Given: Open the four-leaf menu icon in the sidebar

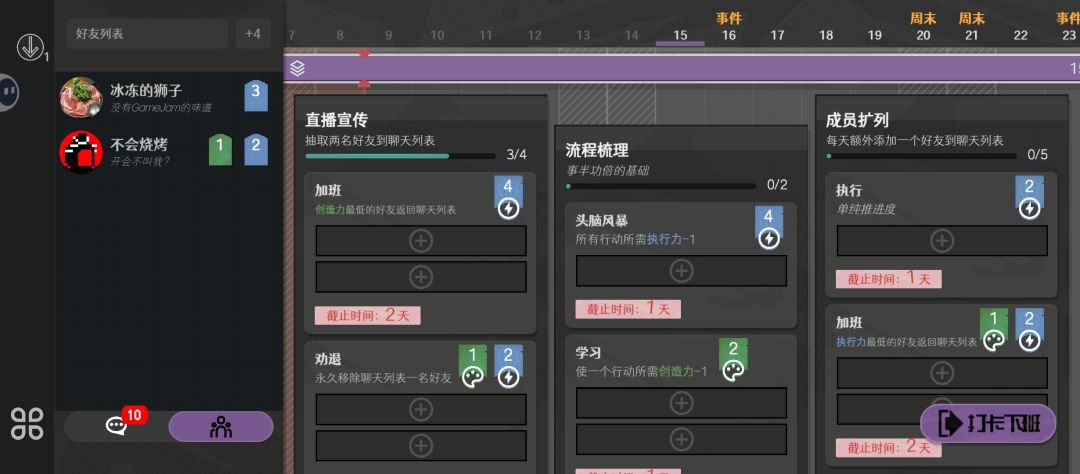Looking at the screenshot, I should coord(27,424).
